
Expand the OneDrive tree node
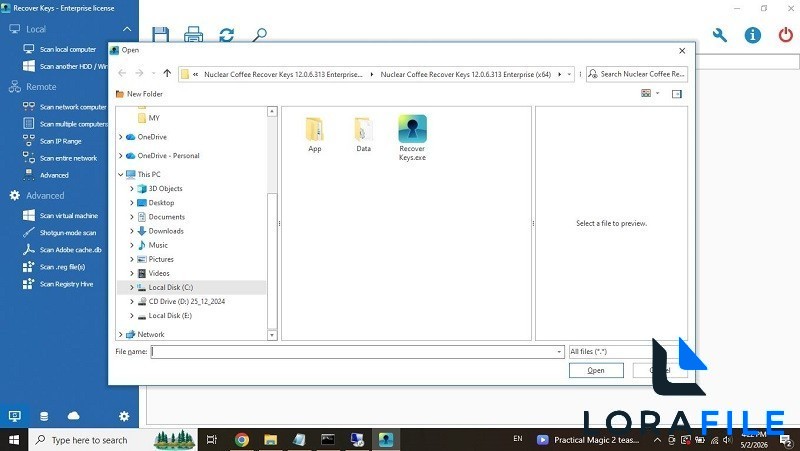(120, 137)
